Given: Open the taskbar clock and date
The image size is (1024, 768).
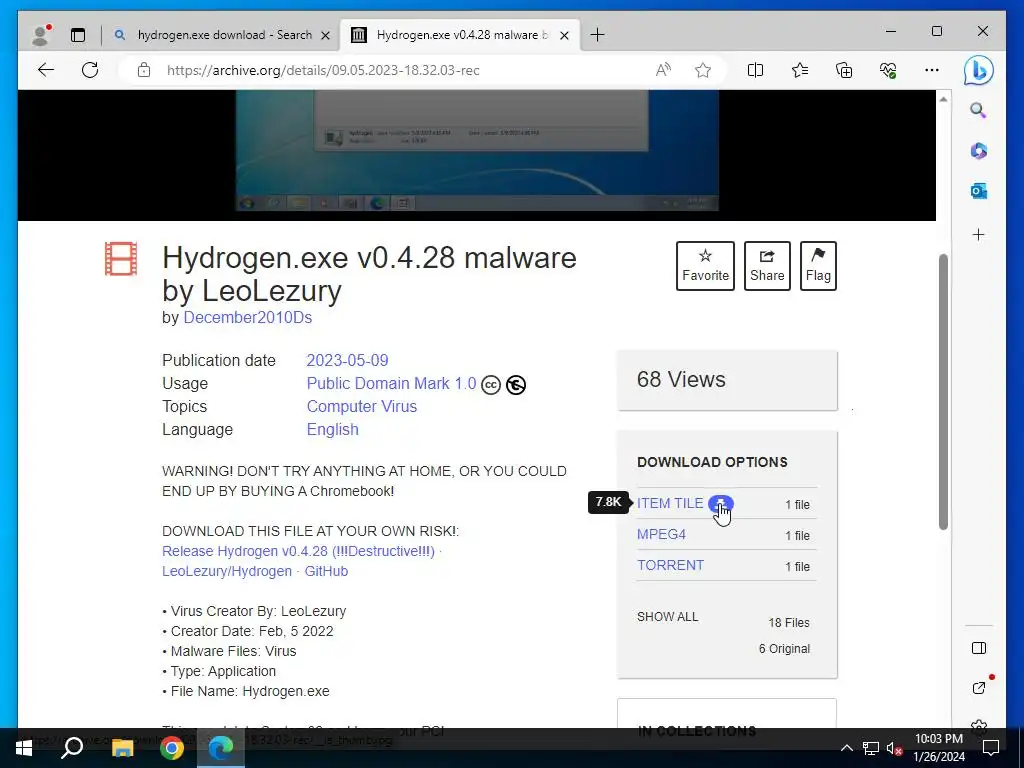Looking at the screenshot, I should click(x=938, y=748).
